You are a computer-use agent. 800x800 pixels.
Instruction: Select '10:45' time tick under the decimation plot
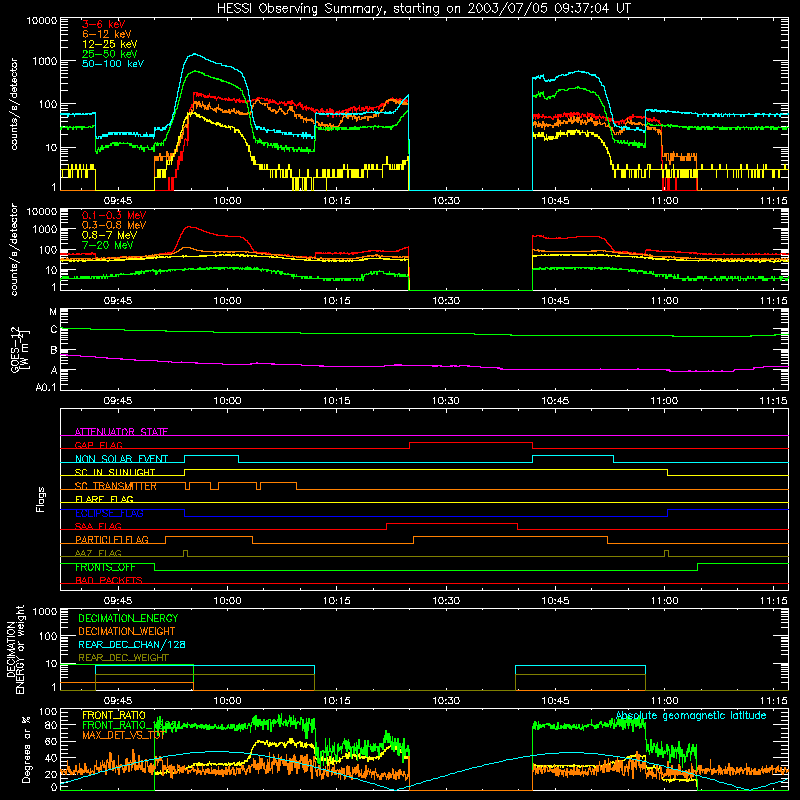point(555,701)
